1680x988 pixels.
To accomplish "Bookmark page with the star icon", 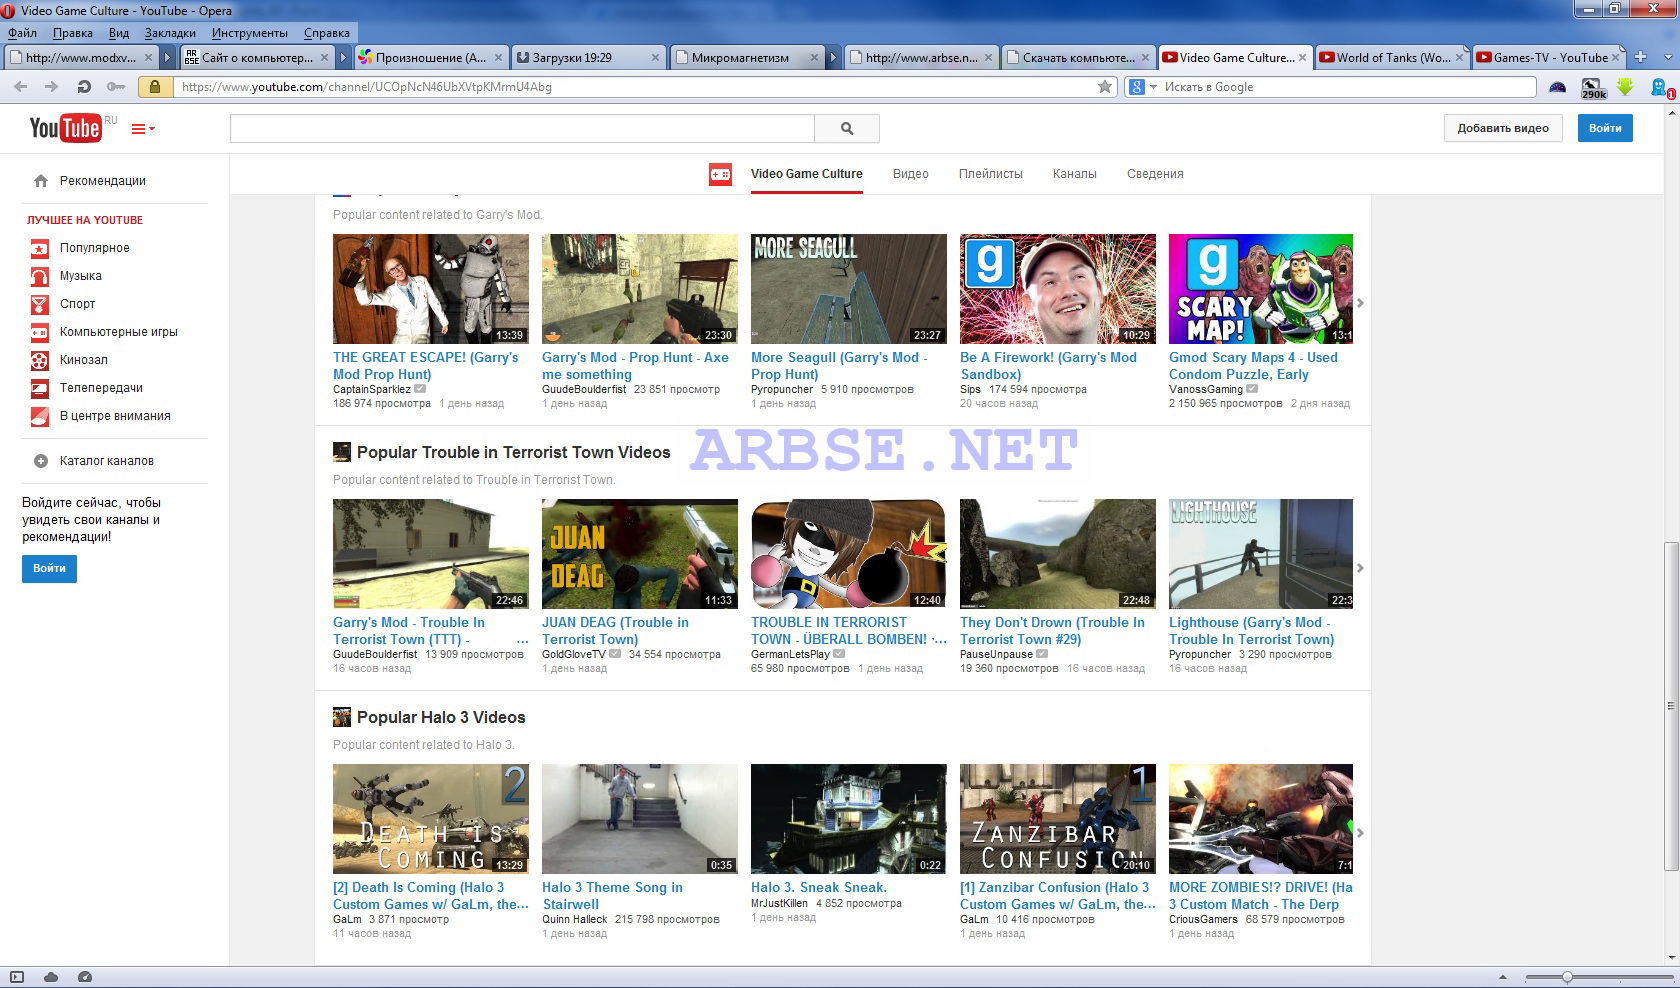I will click(1105, 87).
